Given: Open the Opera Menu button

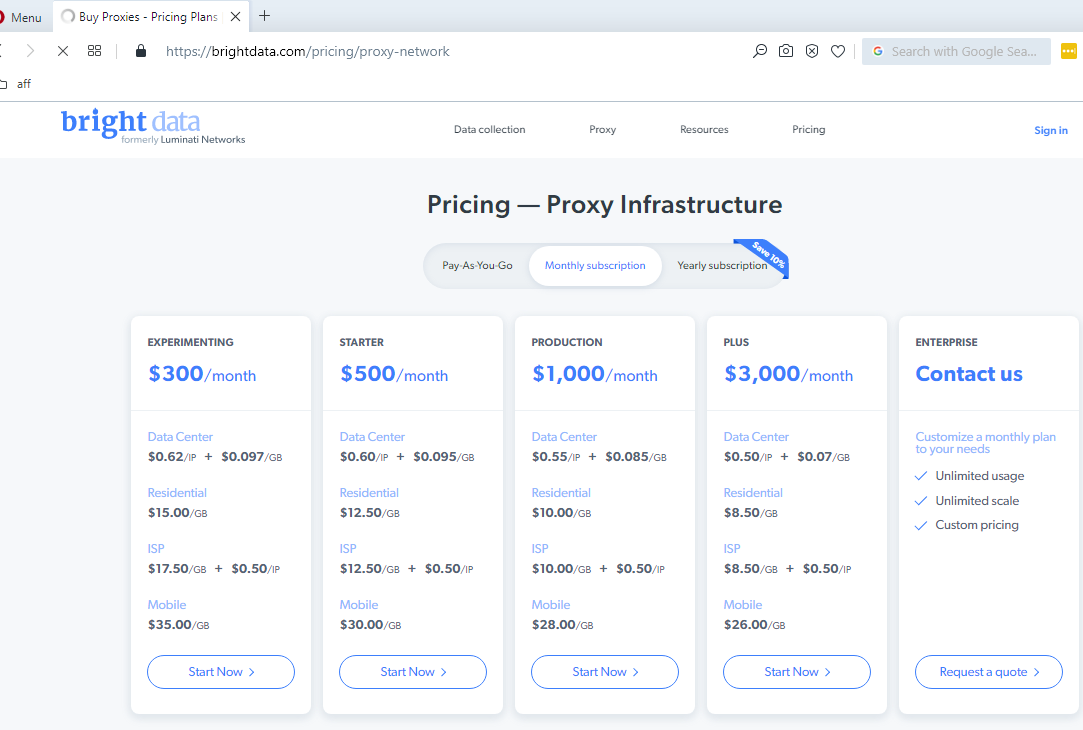Looking at the screenshot, I should tap(22, 17).
